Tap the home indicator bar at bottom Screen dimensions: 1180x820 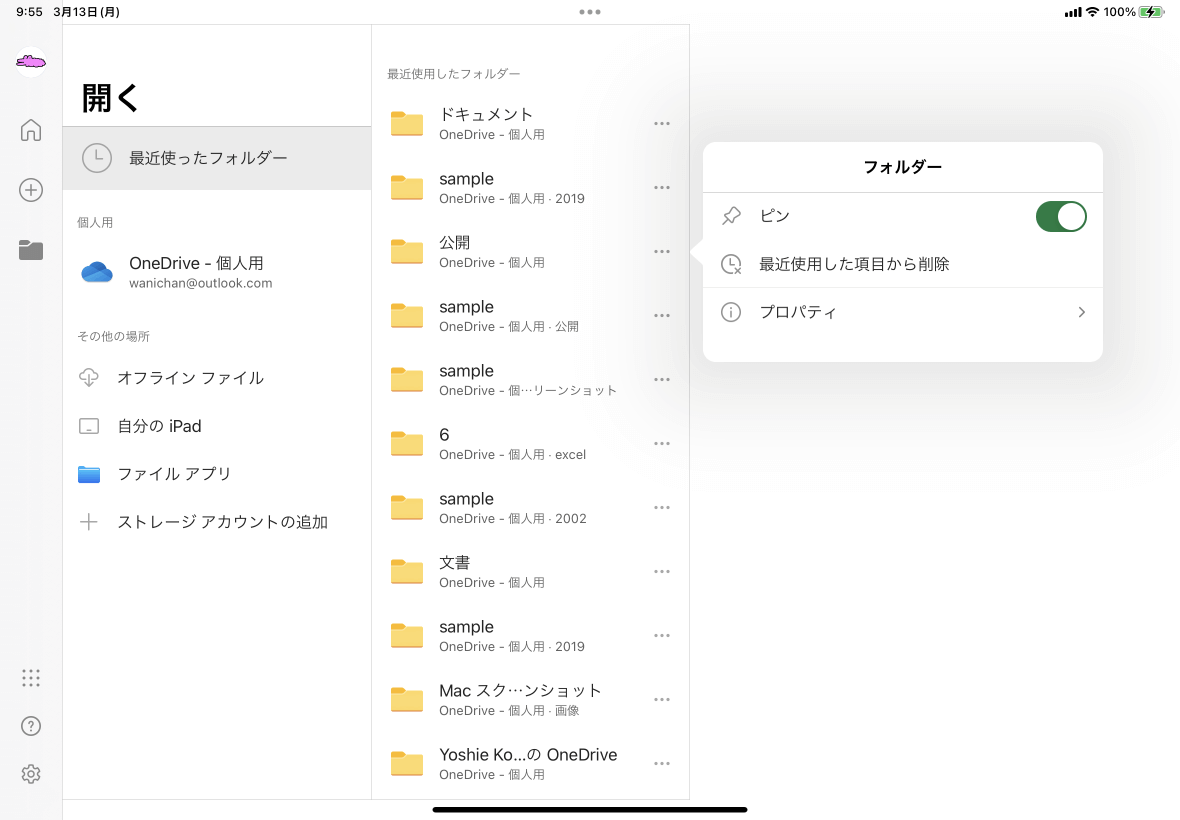tap(590, 810)
